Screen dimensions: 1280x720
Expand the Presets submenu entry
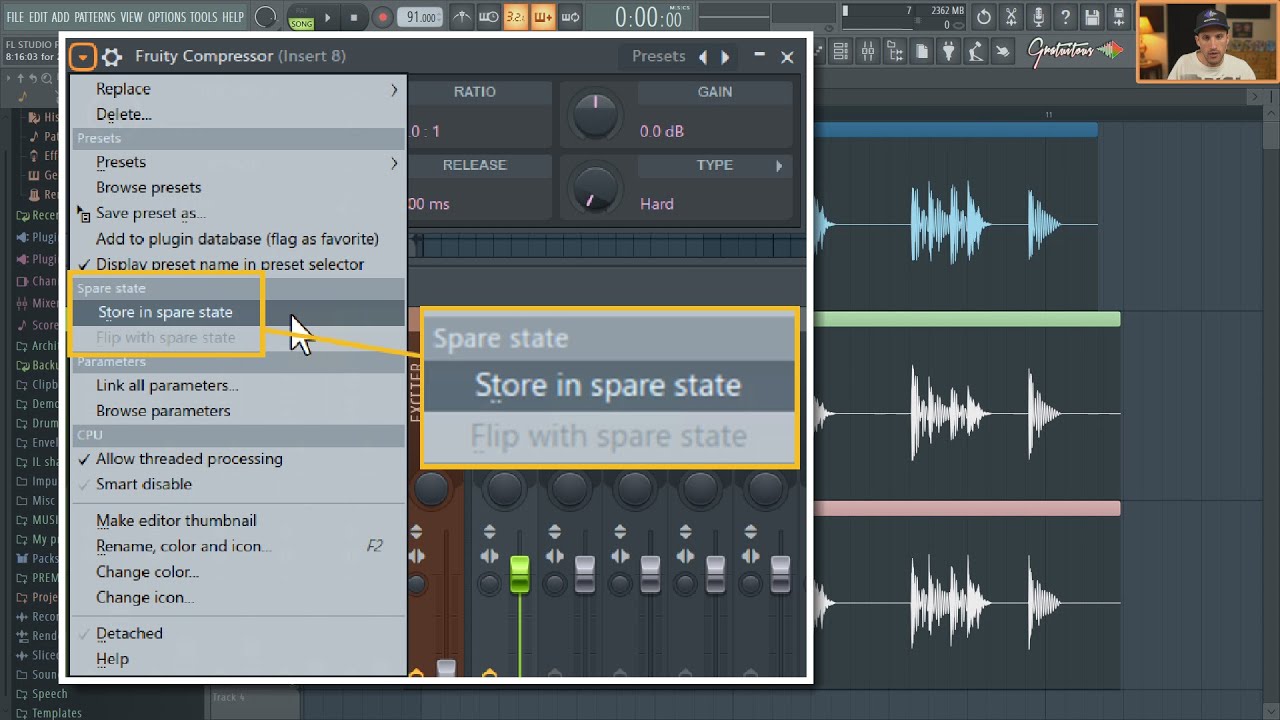pos(237,162)
